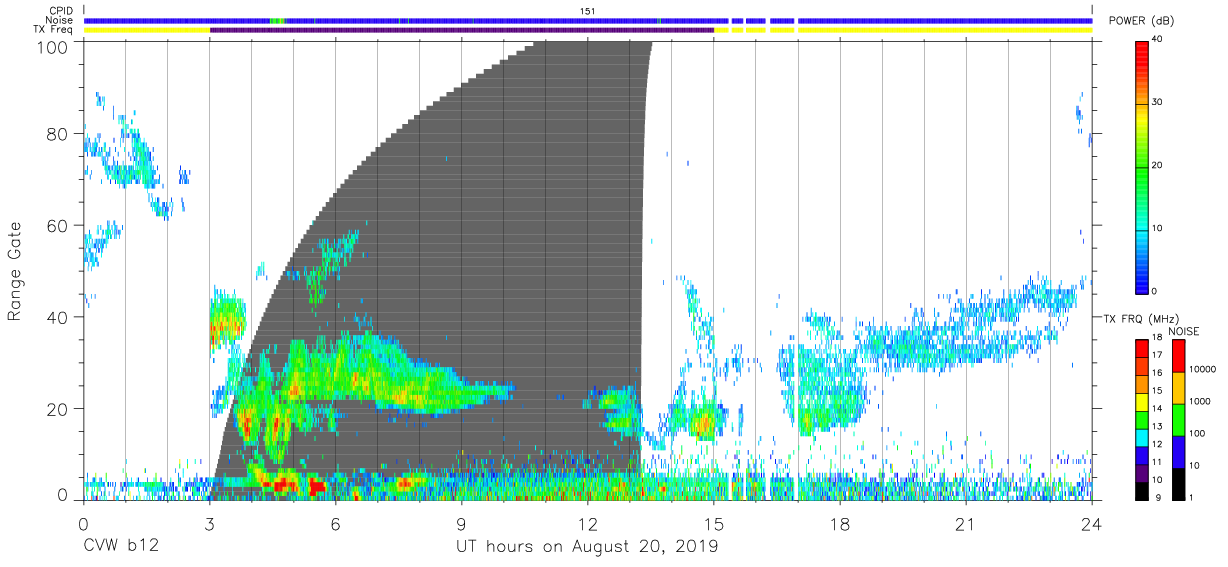Click the x-axis tick label '21'
The width and height of the screenshot is (1228, 567).
click(x=966, y=524)
